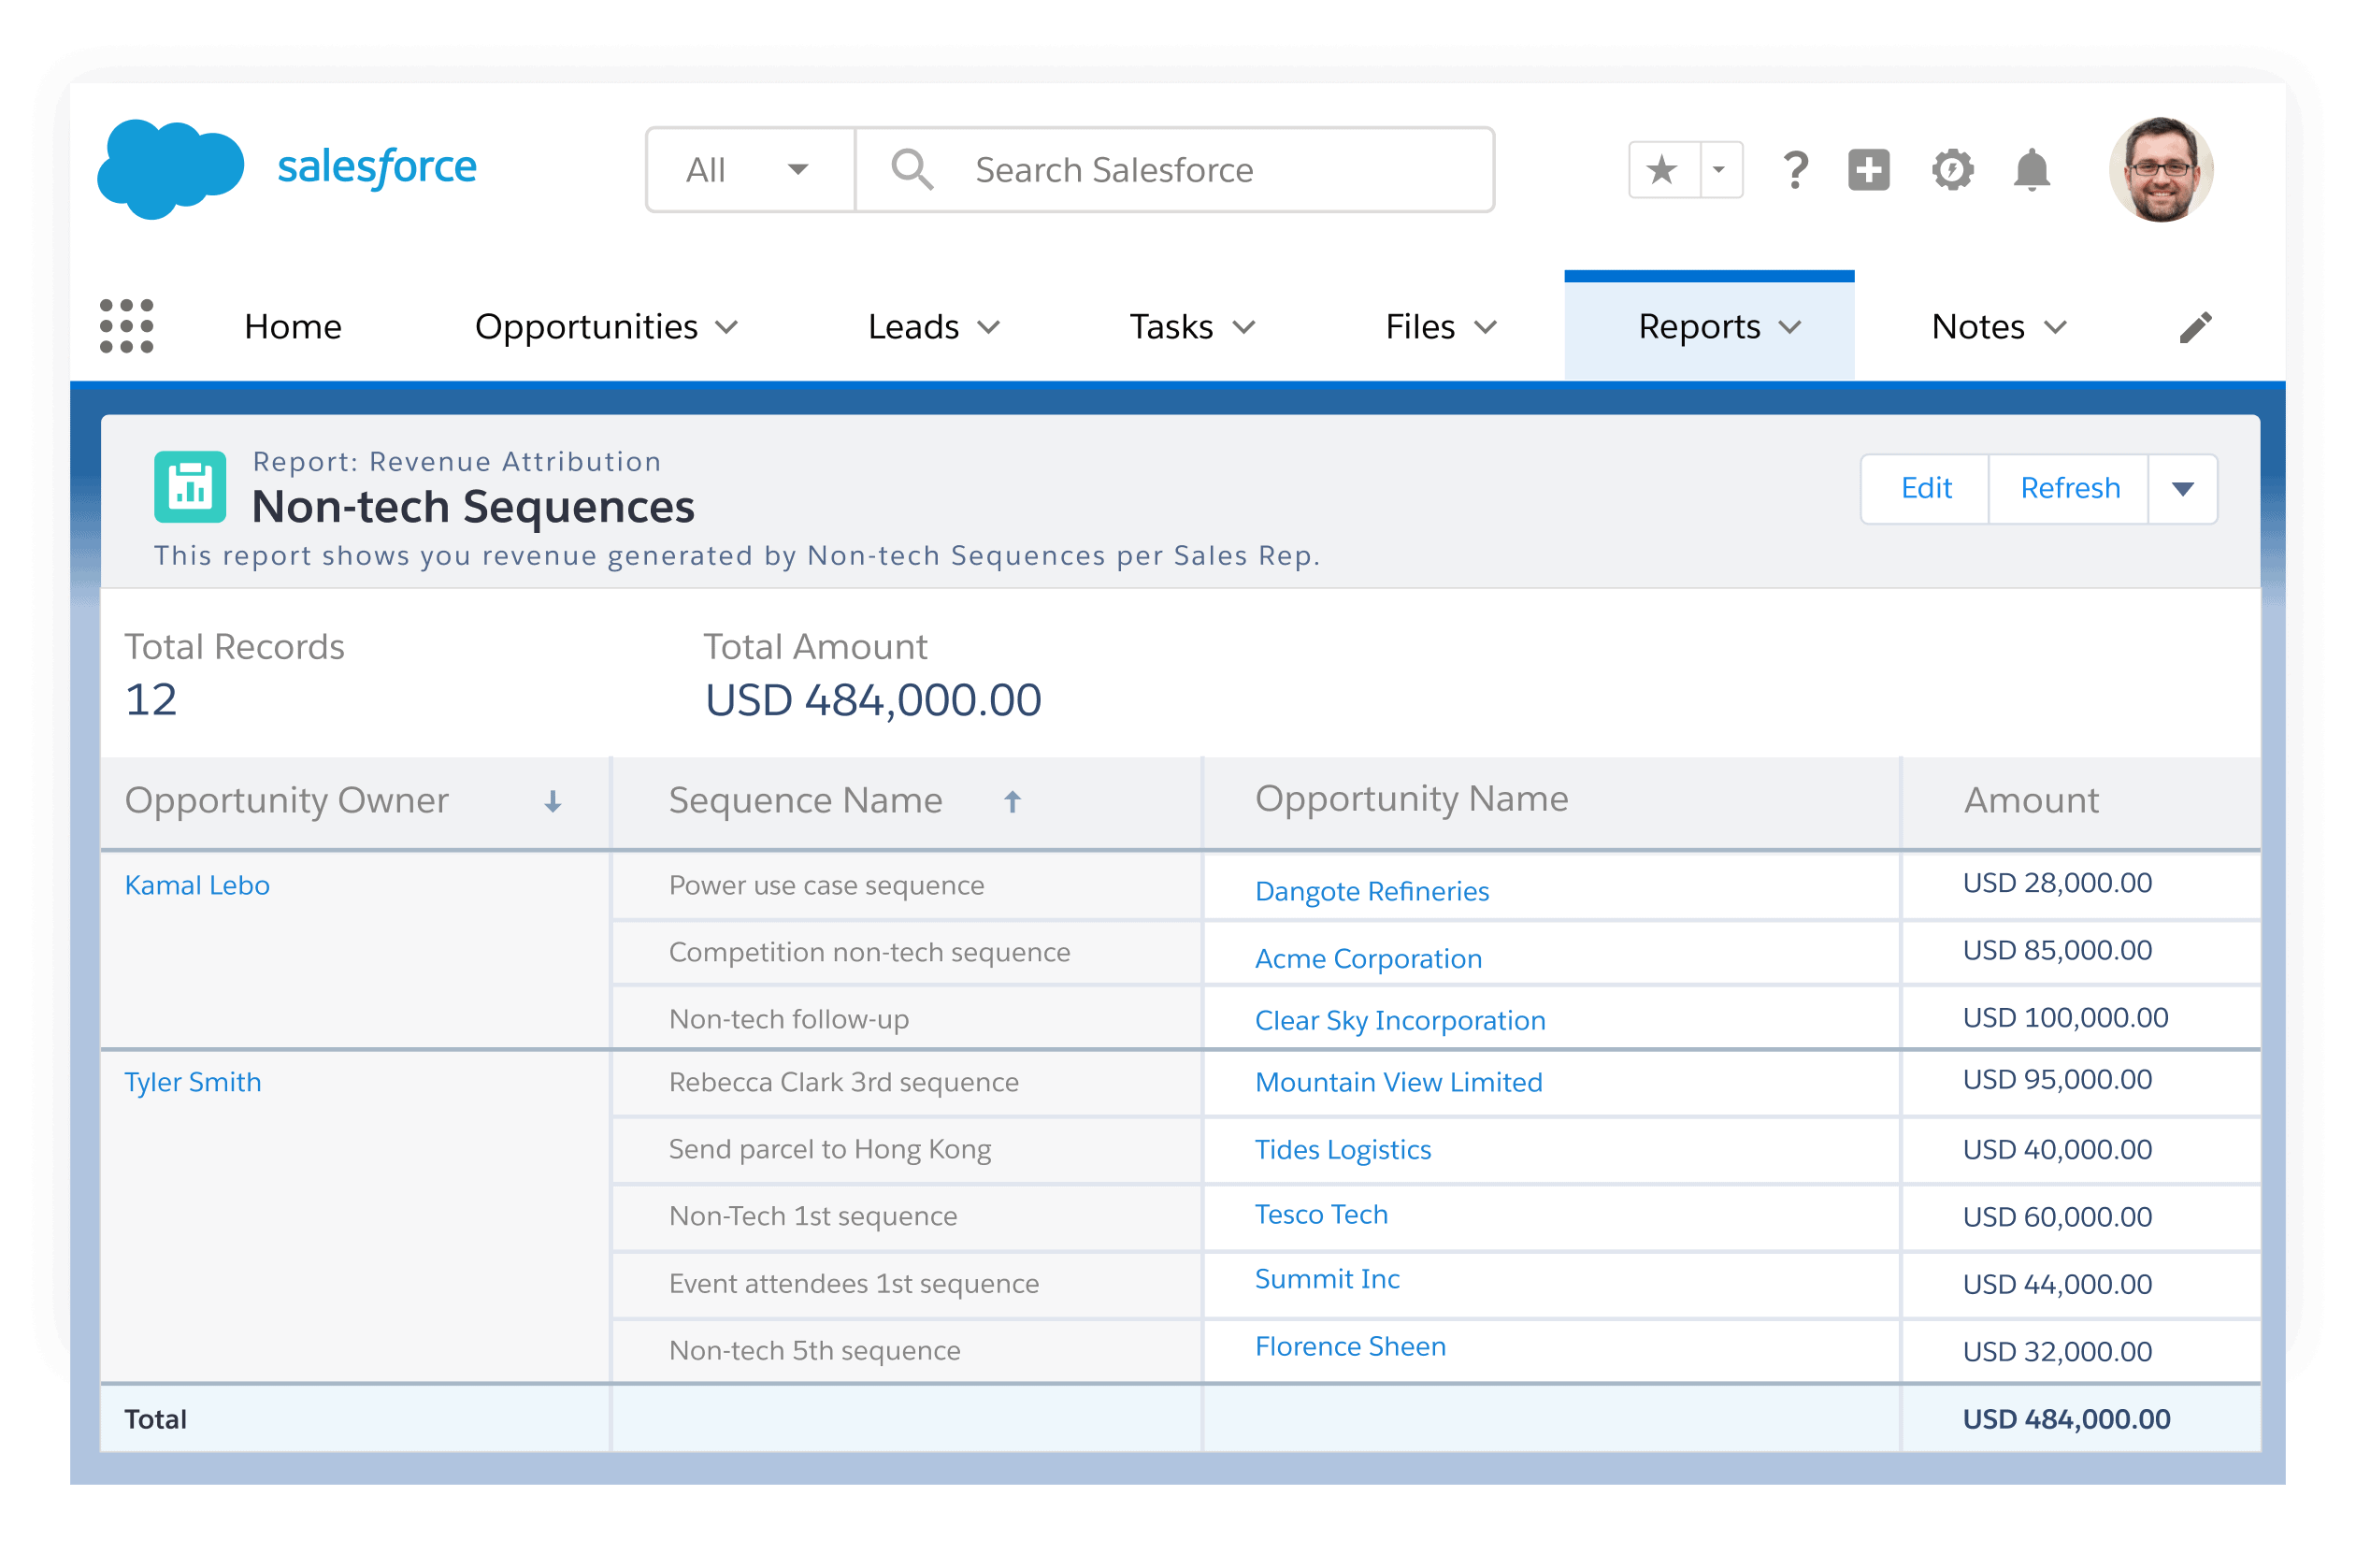The height and width of the screenshot is (1568, 2356).
Task: Switch to the Tasks tab
Action: click(x=1171, y=327)
